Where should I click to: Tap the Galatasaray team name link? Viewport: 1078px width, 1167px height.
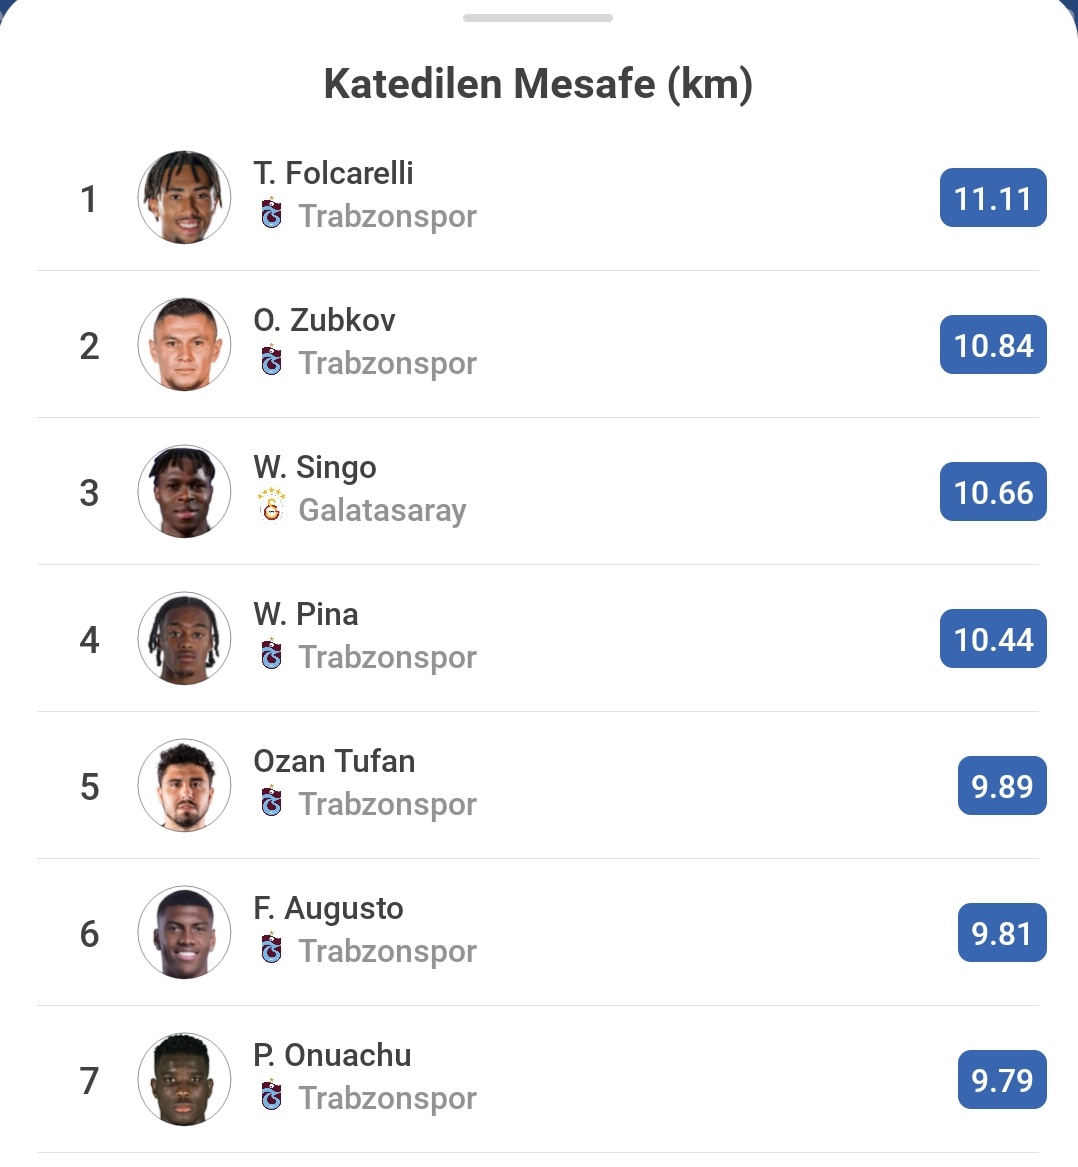pyautogui.click(x=382, y=511)
